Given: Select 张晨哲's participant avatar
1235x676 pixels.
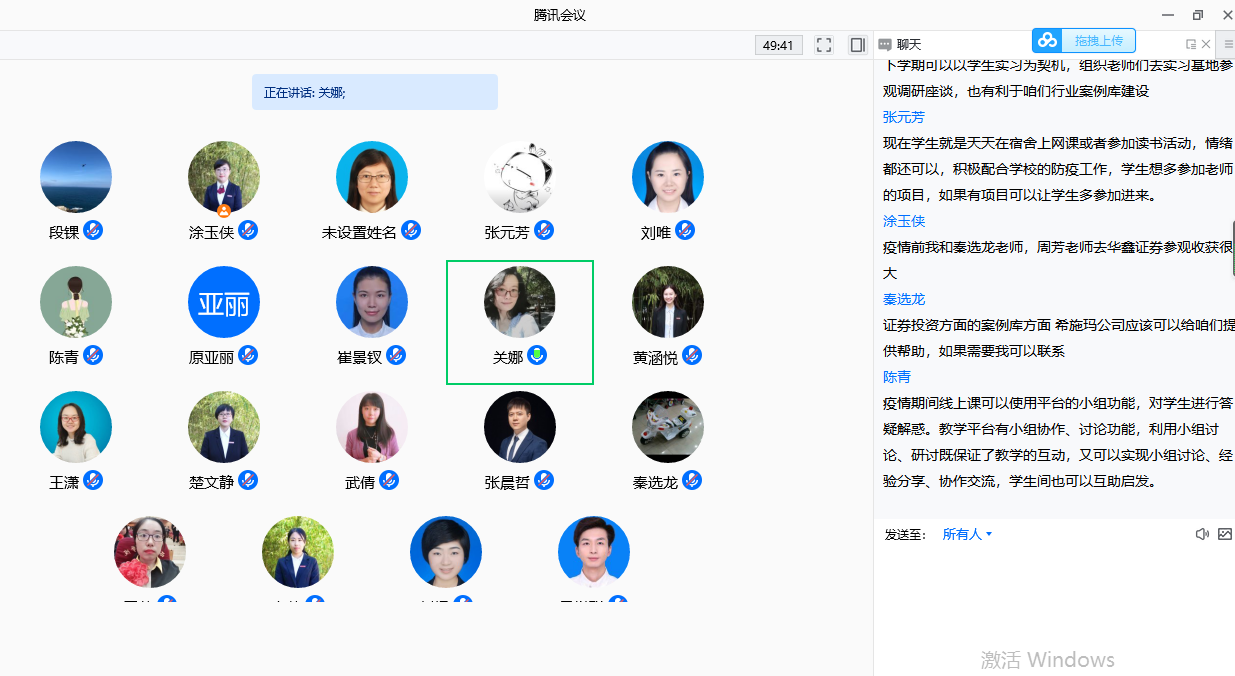Looking at the screenshot, I should coord(520,427).
